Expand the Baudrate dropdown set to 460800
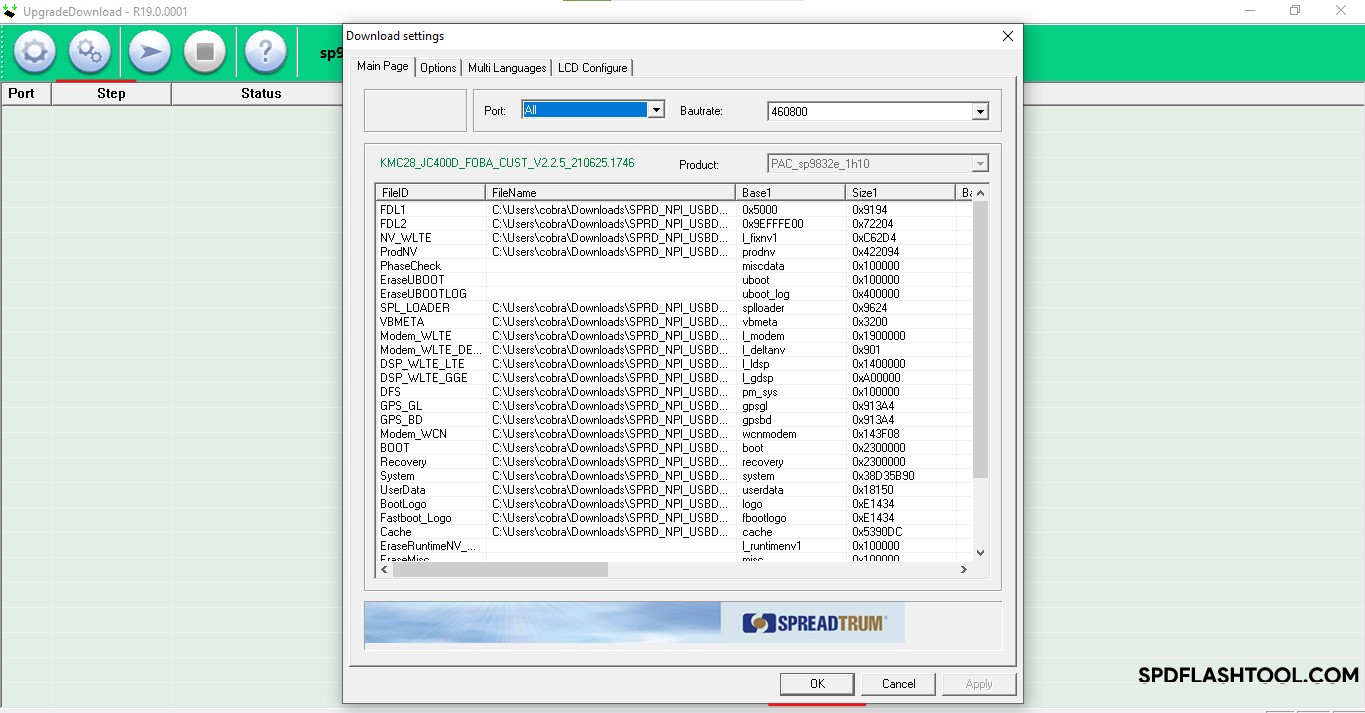1365x713 pixels. (x=980, y=112)
